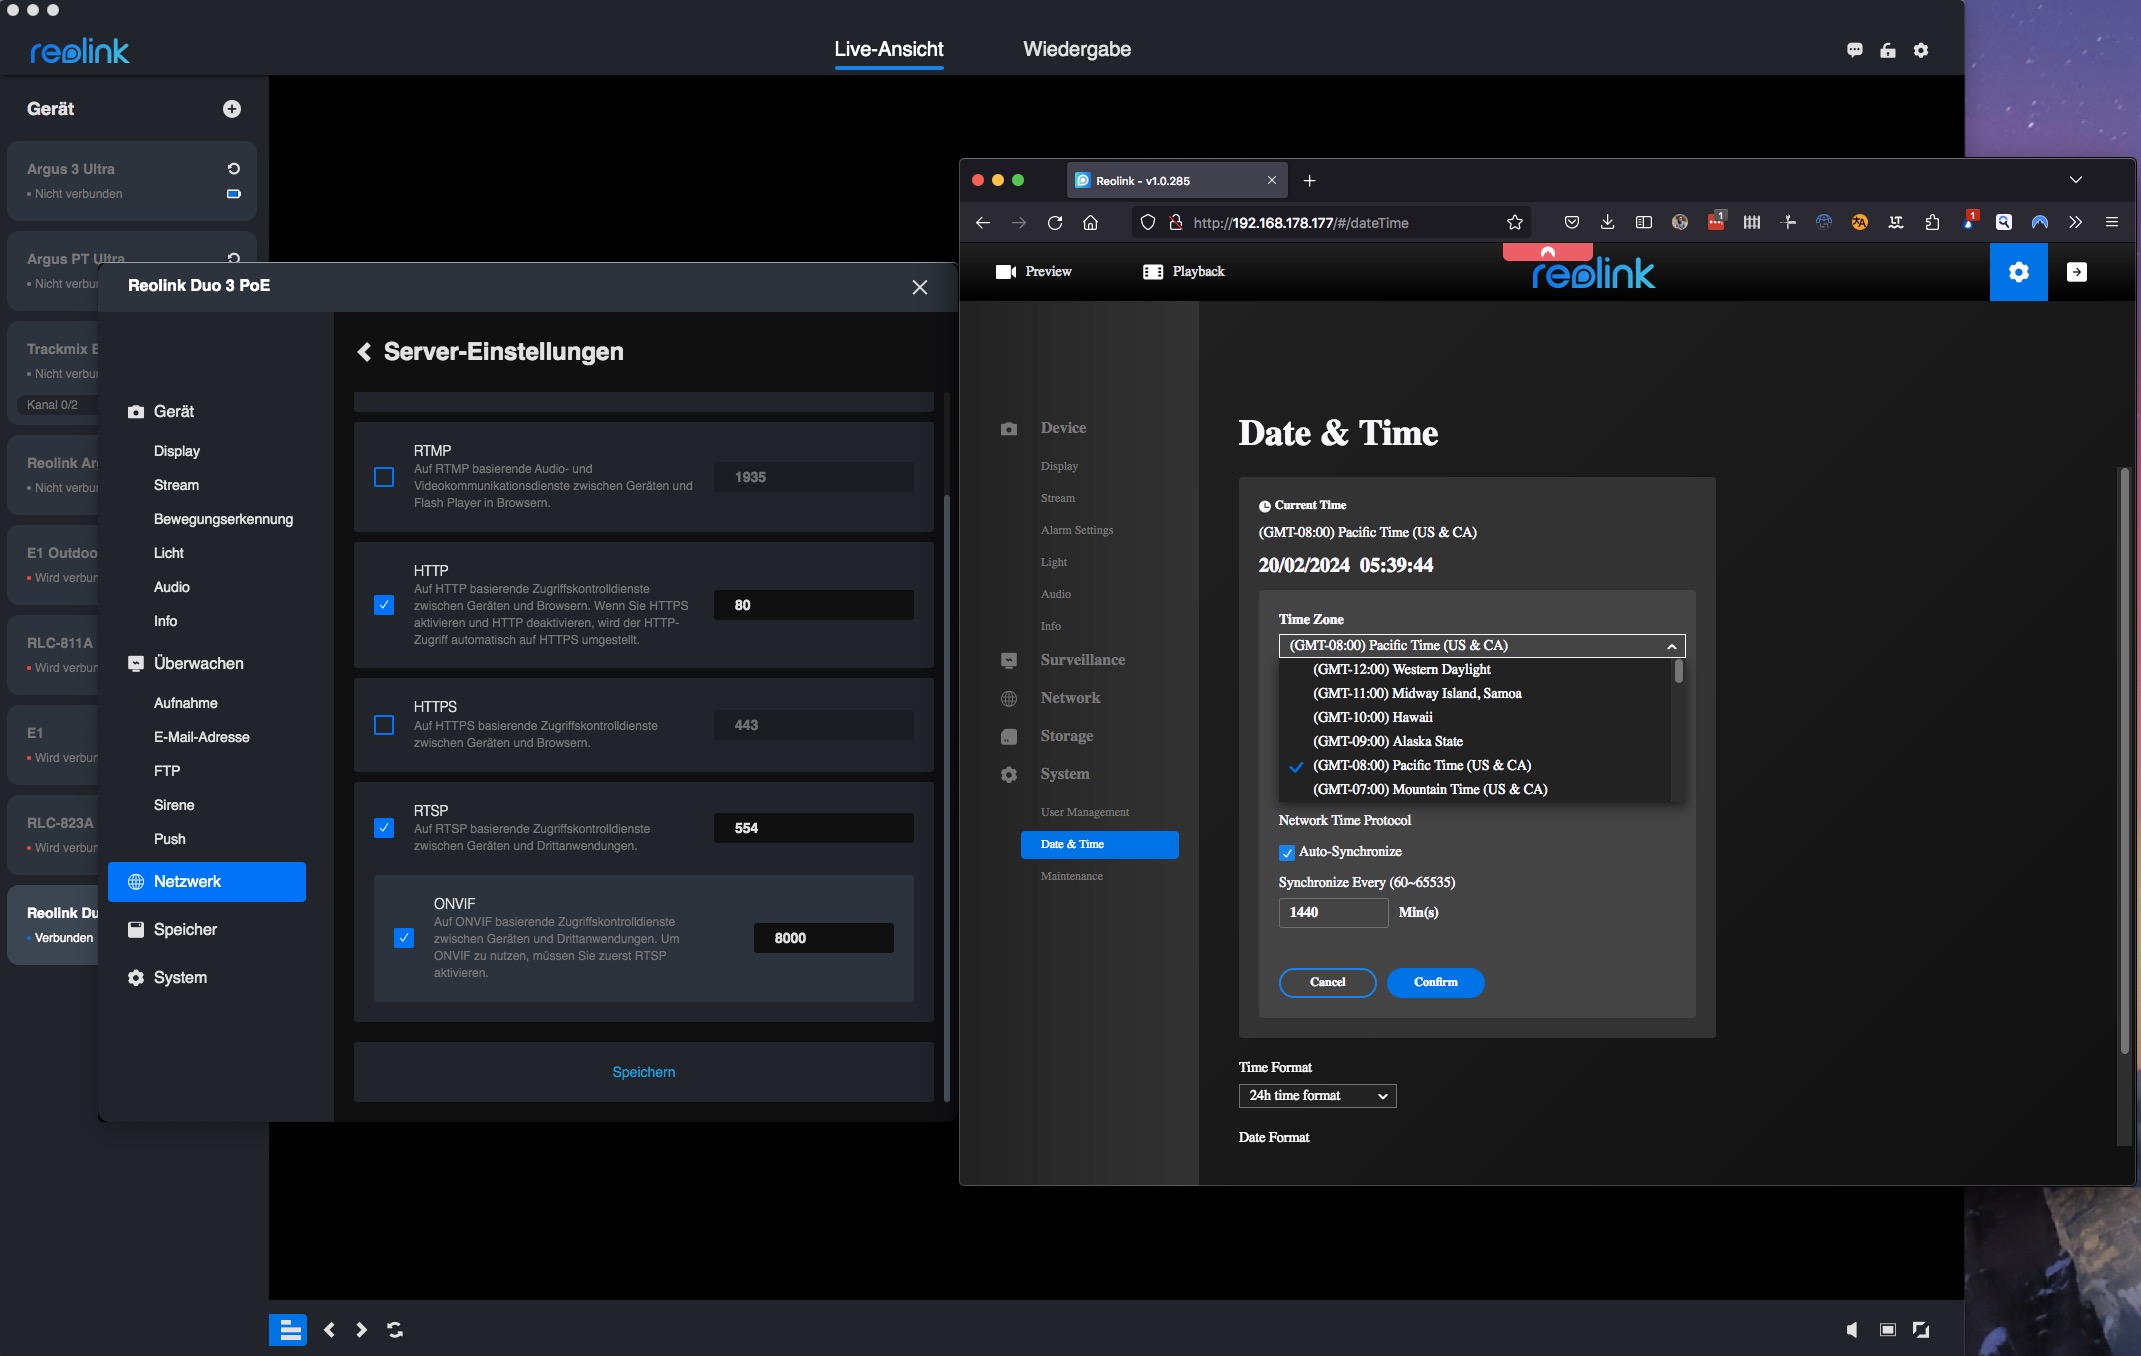Enable the RTMP checkbox
Screen dimensions: 2141x1356
(x=384, y=477)
